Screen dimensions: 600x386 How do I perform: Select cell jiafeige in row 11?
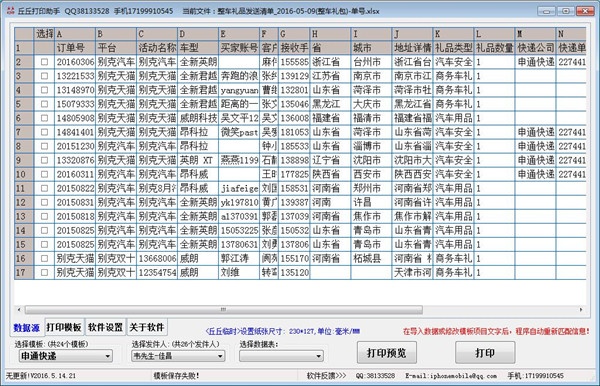tap(239, 188)
